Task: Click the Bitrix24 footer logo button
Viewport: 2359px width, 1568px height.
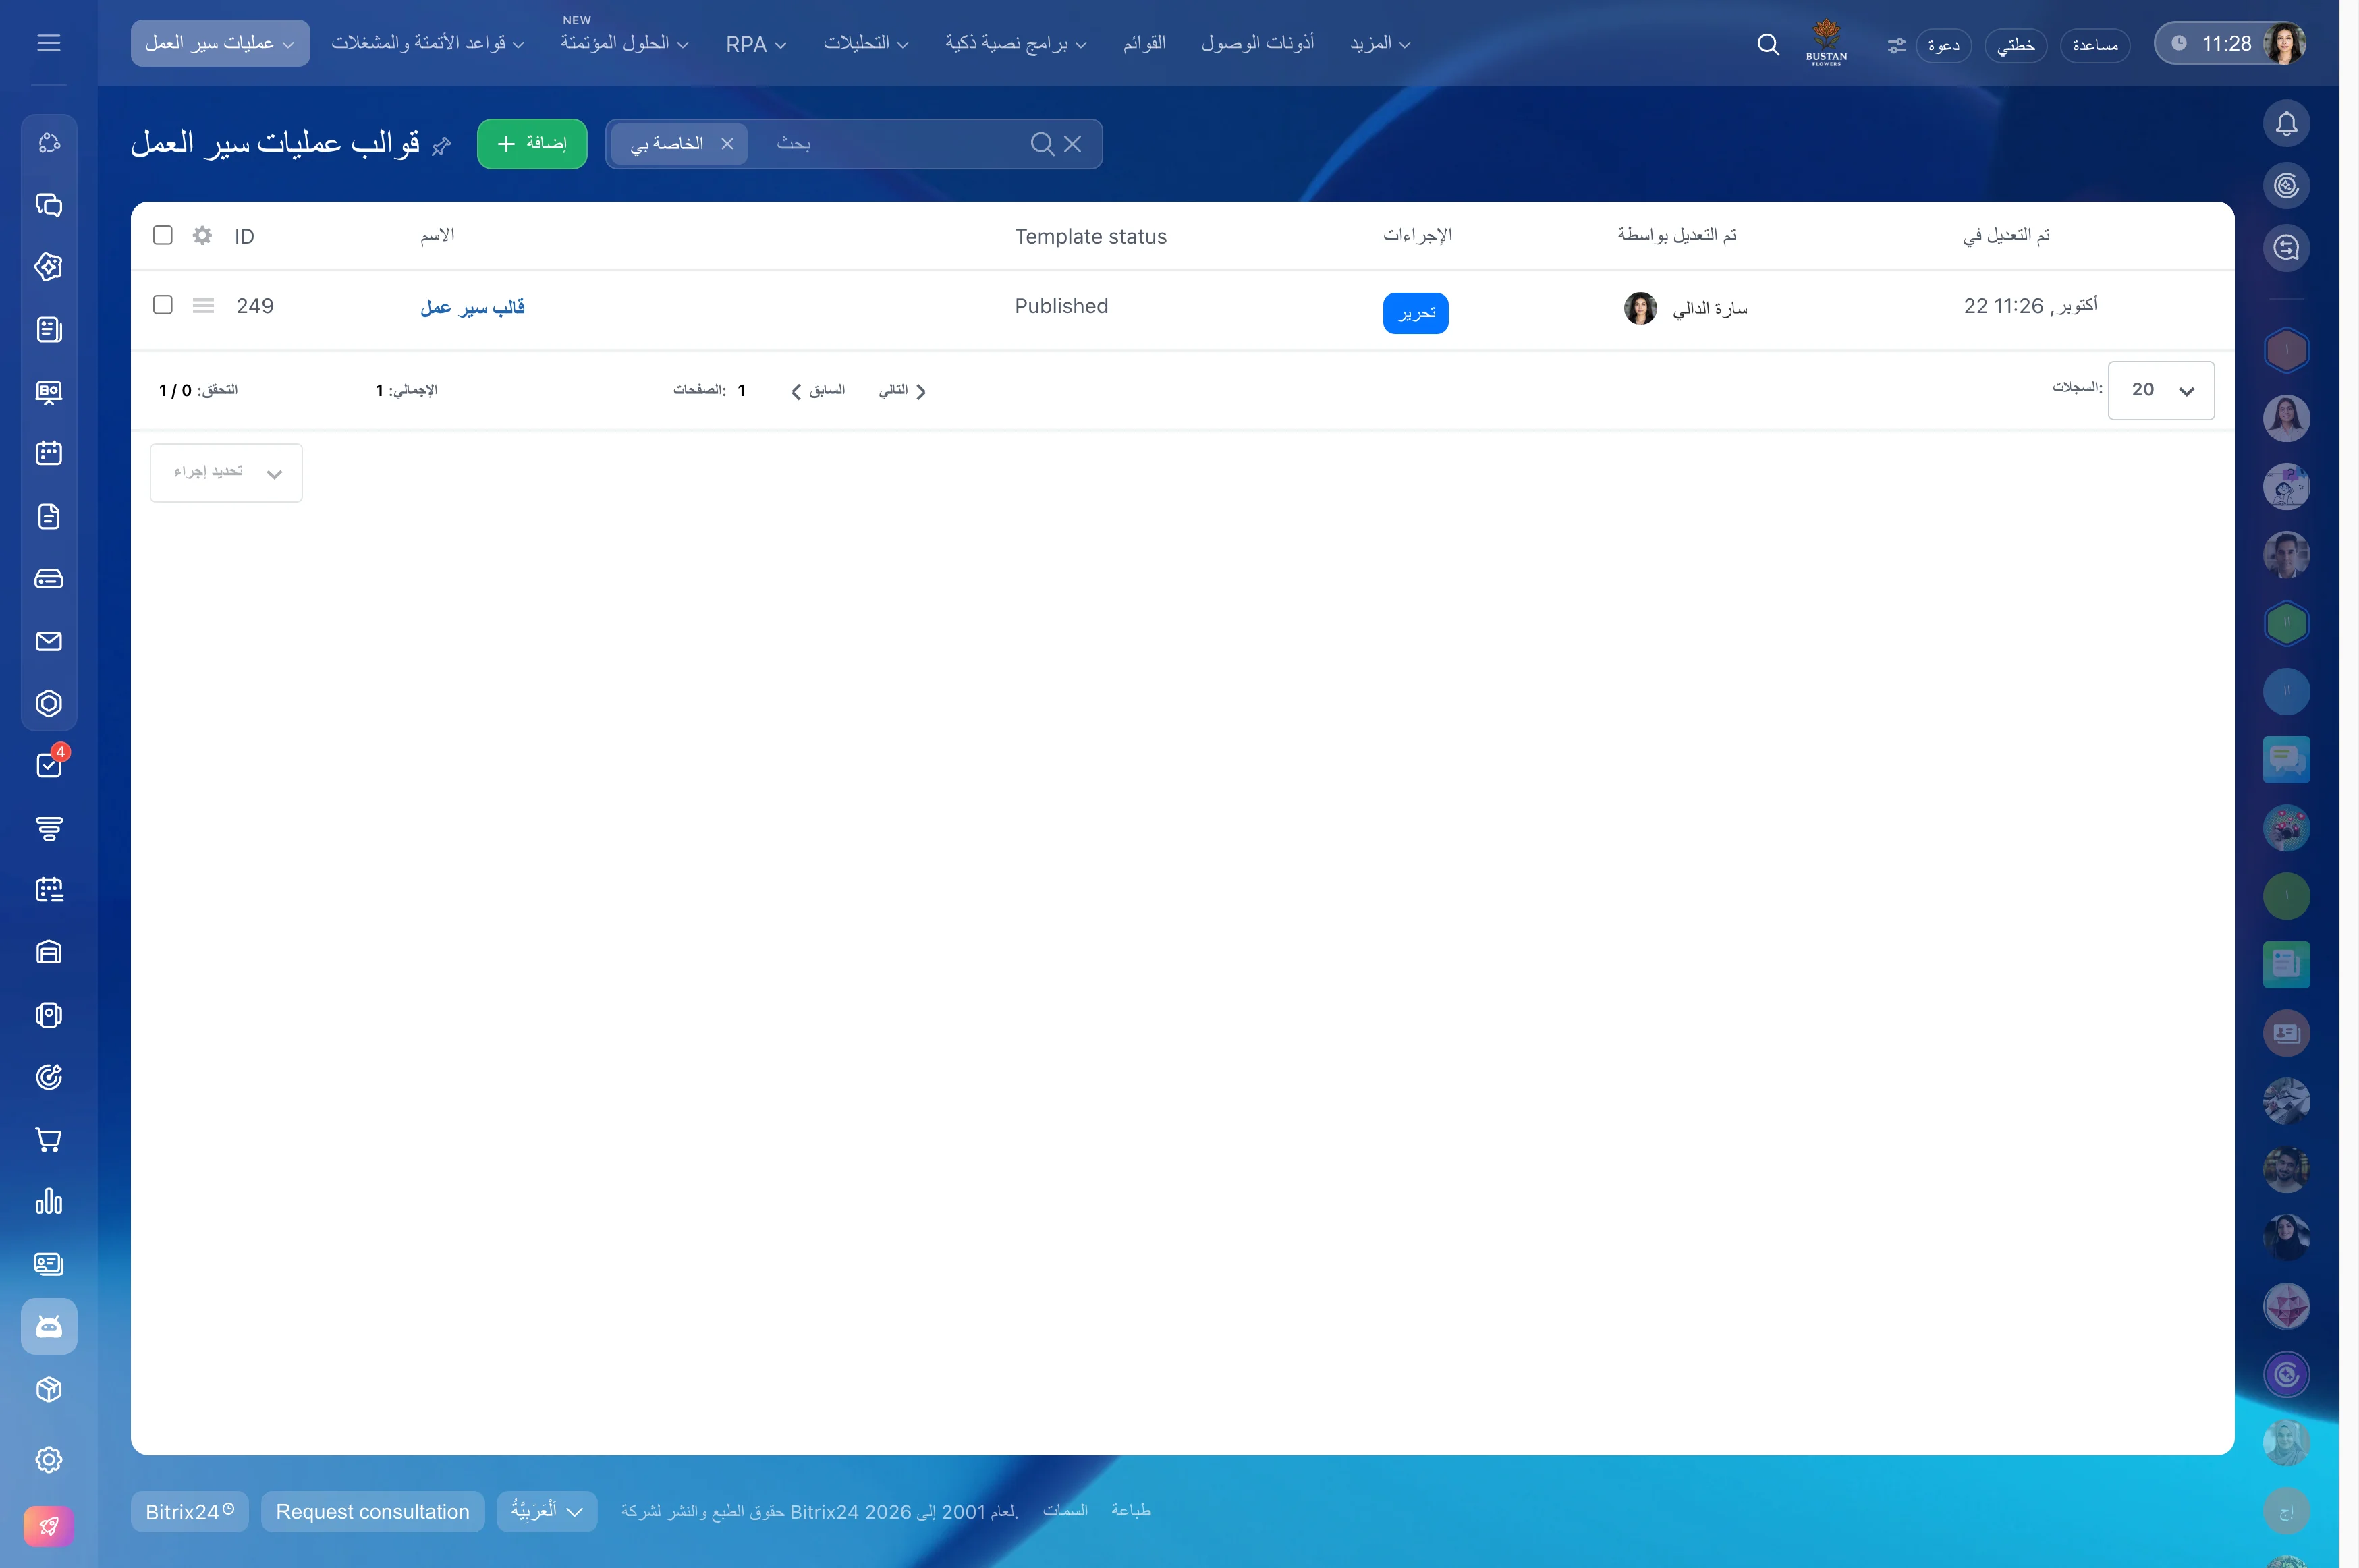Action: [189, 1511]
